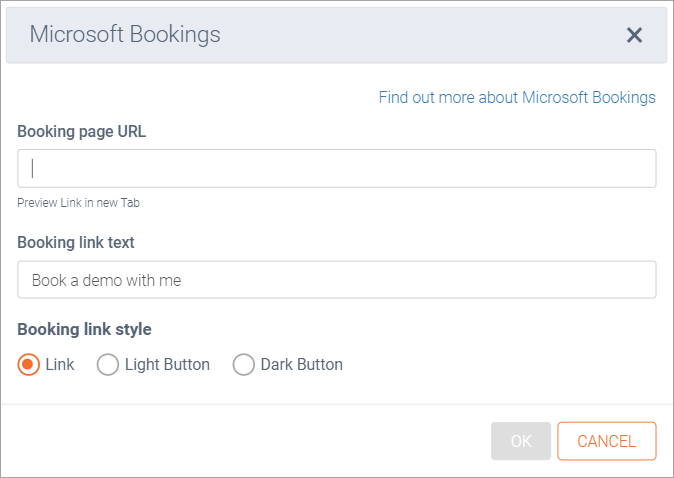Pick the Dark Button radio circle
Image resolution: width=674 pixels, height=478 pixels.
(243, 365)
